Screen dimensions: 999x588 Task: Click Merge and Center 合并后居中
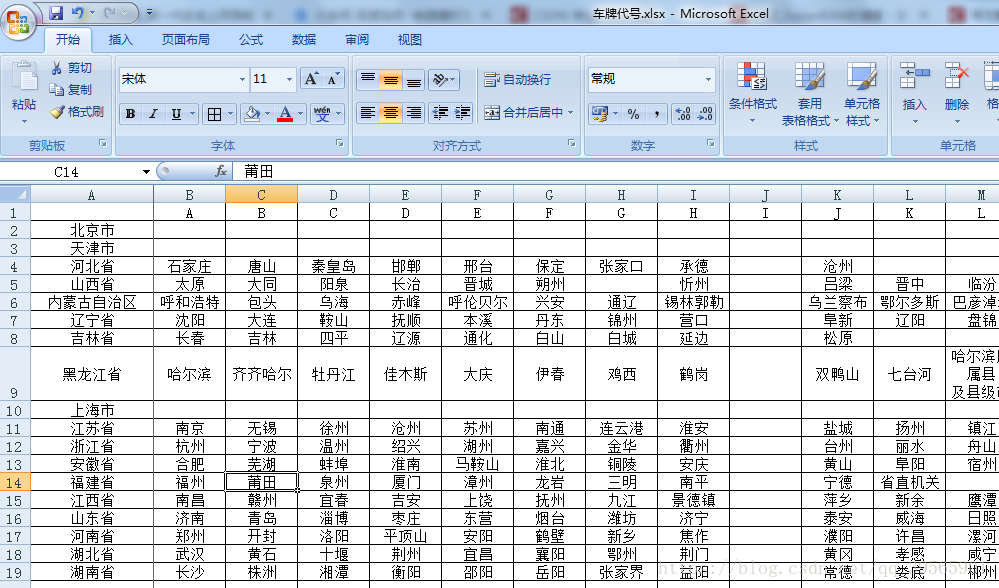point(523,113)
